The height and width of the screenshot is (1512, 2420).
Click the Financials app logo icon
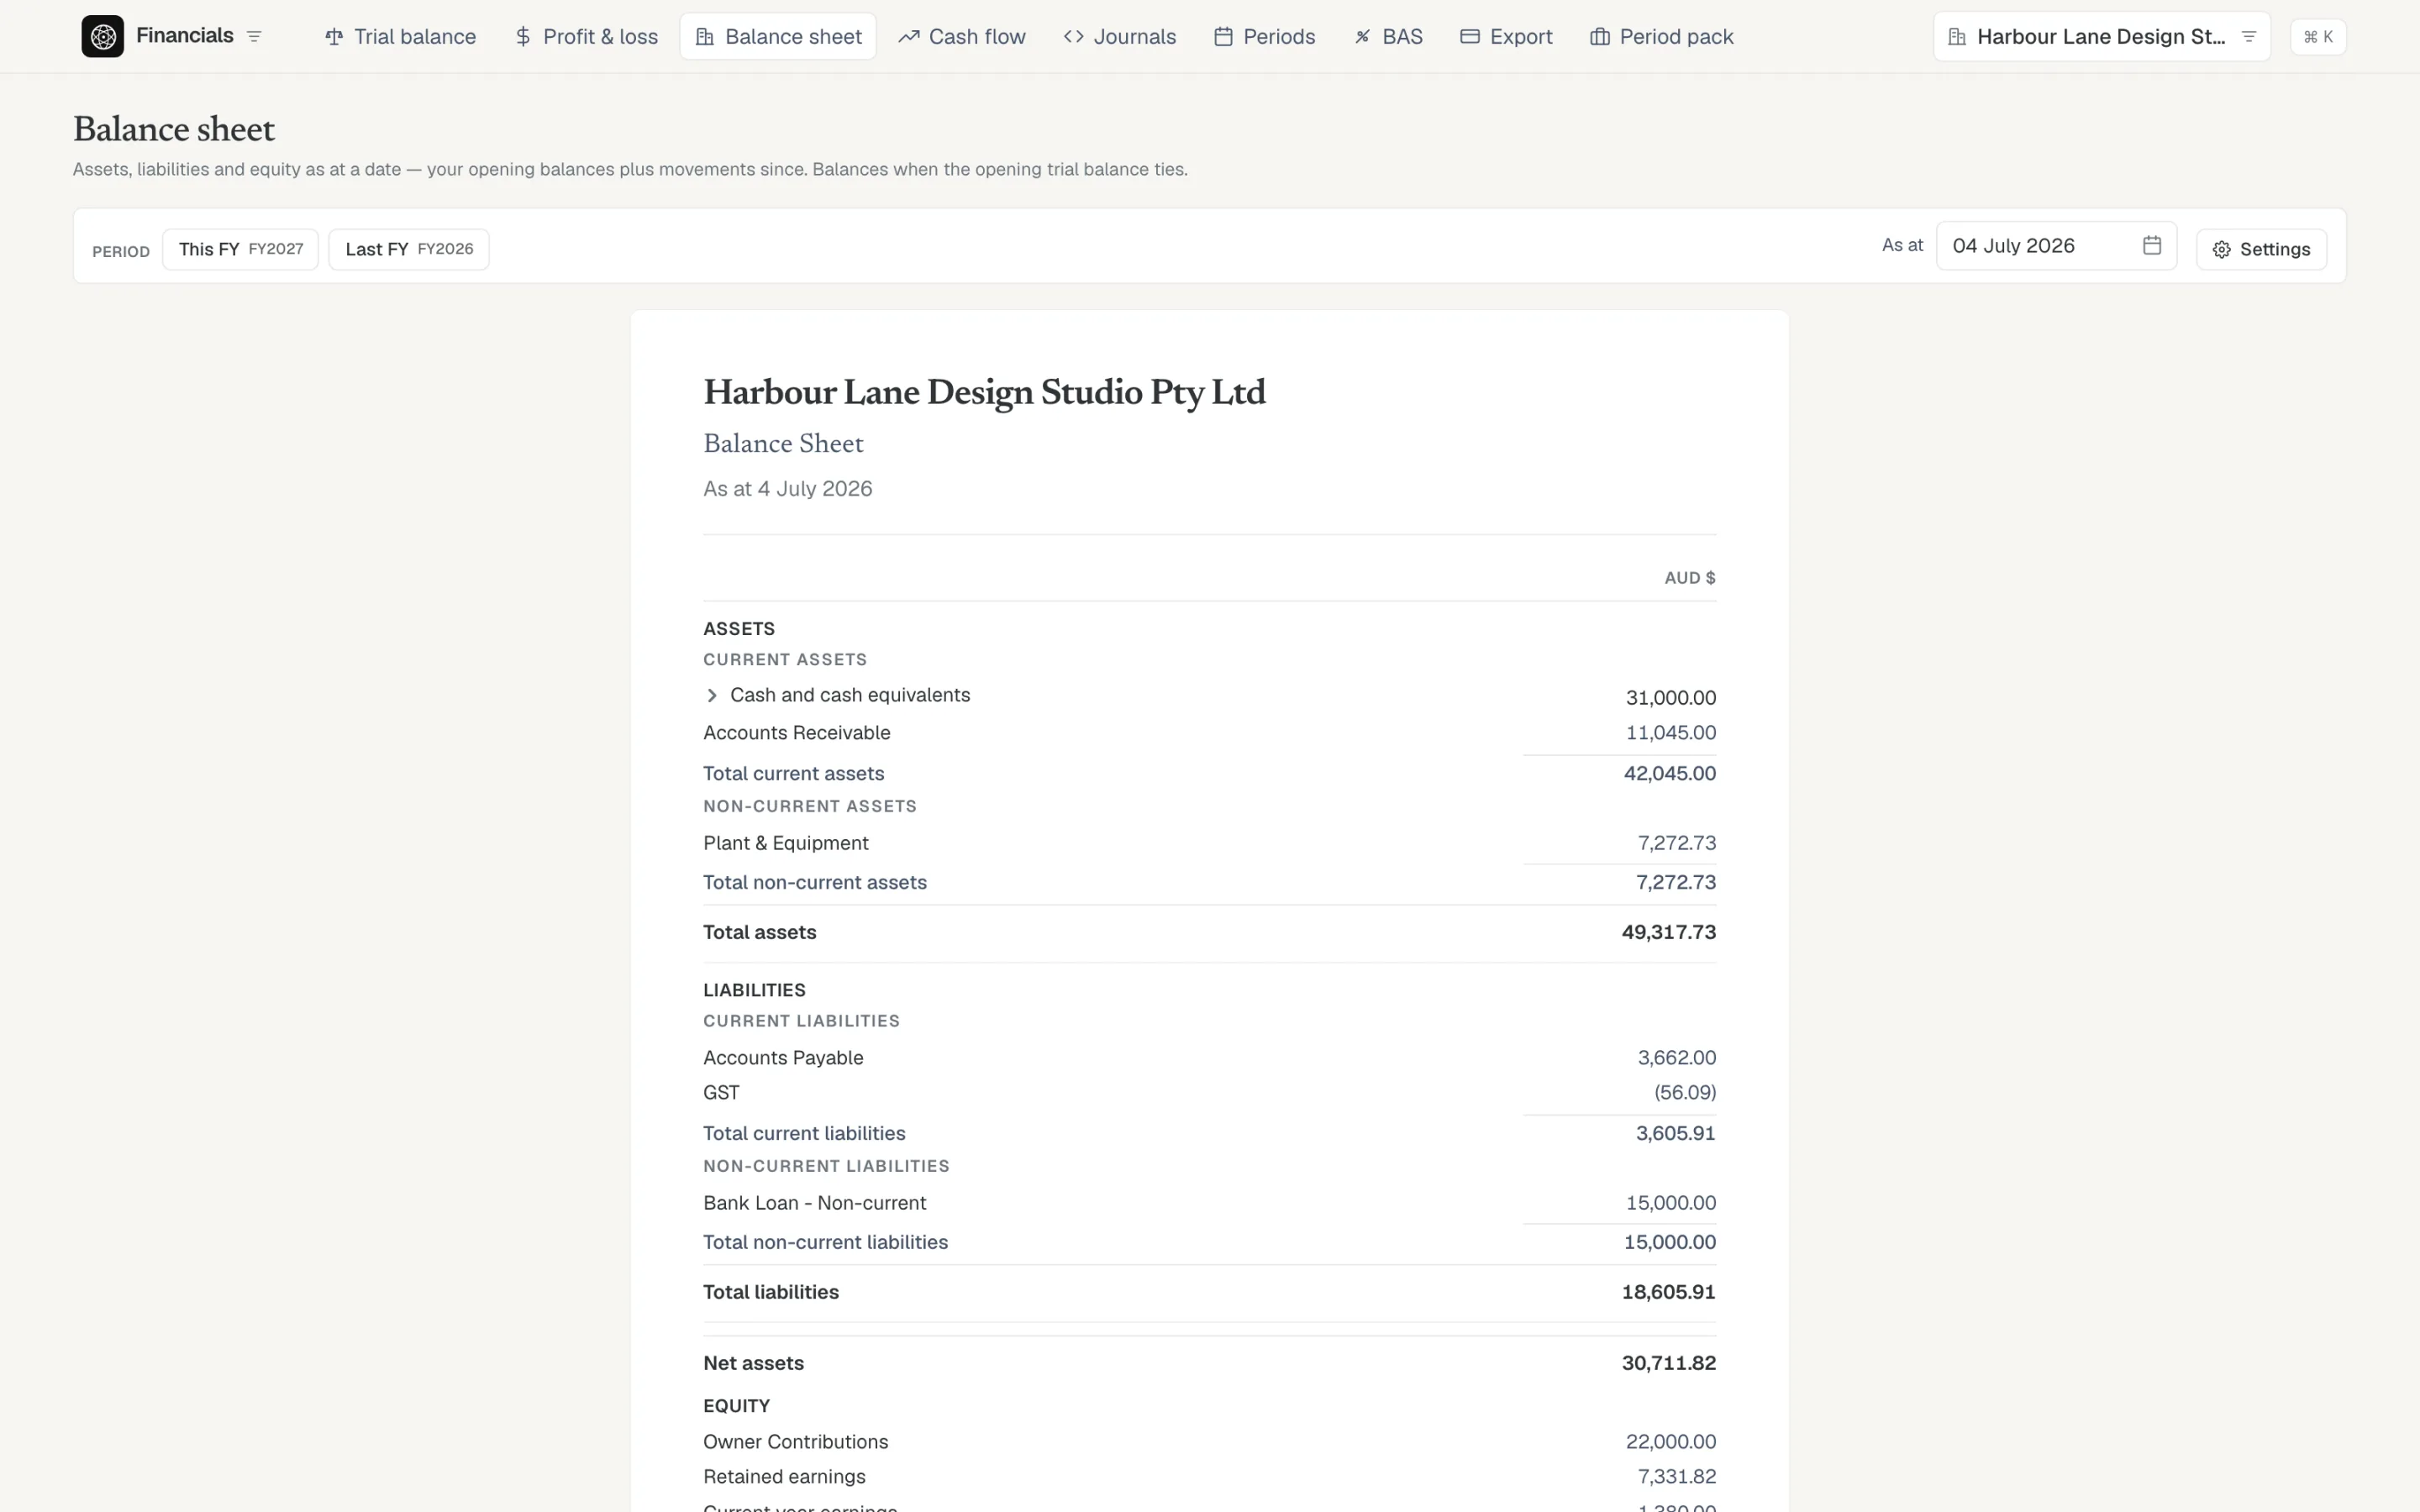(102, 36)
